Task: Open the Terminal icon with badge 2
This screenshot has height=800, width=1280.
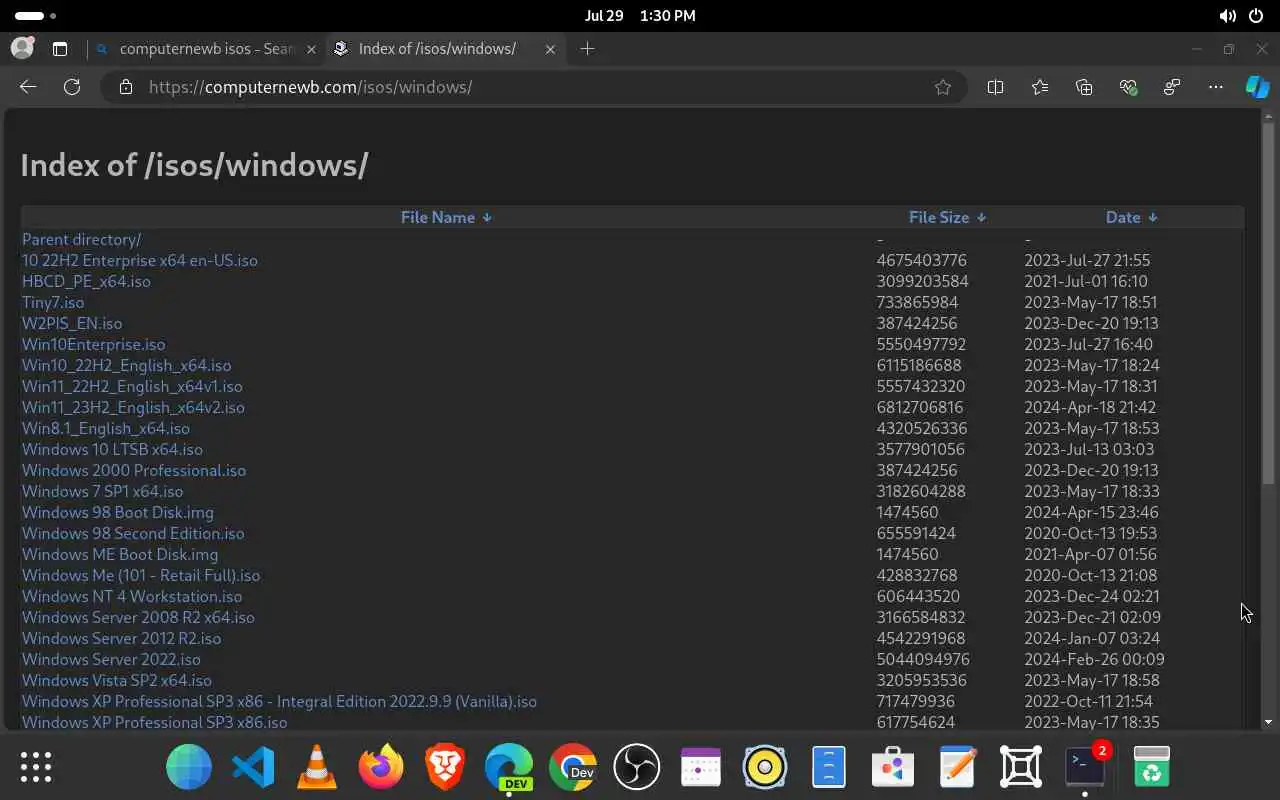Action: tap(1085, 767)
